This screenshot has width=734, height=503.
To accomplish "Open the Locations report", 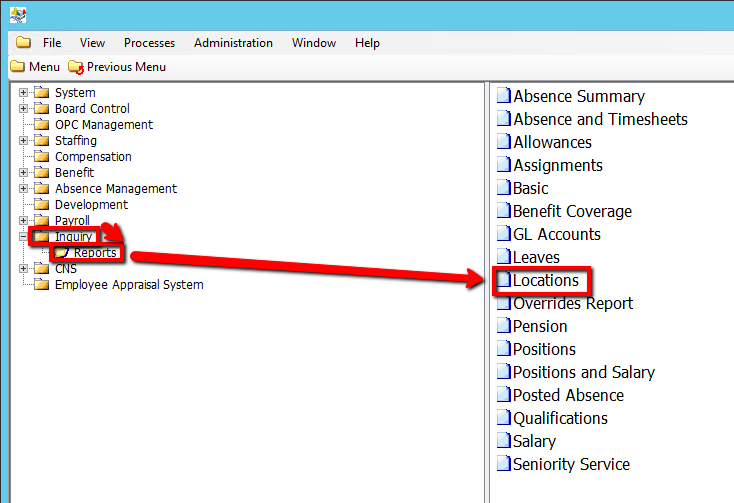I will tap(545, 281).
